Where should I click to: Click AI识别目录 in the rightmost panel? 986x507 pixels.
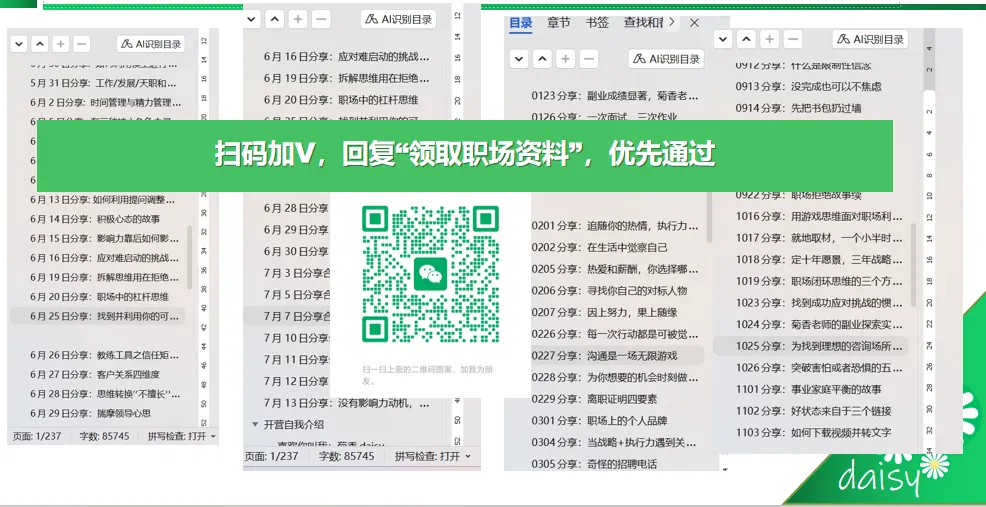click(x=870, y=39)
